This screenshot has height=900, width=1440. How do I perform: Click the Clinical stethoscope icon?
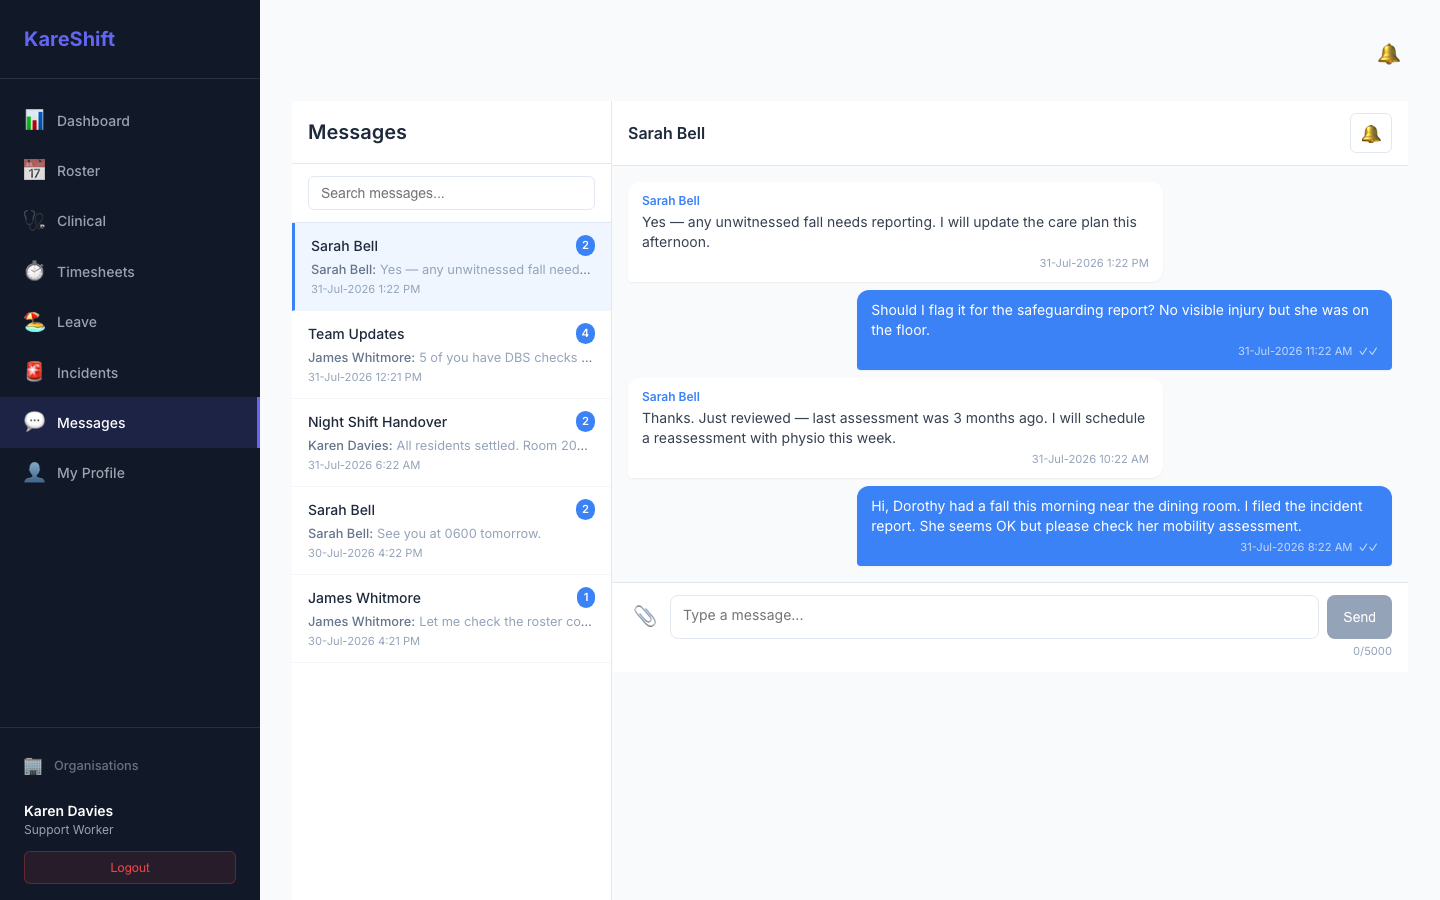tap(34, 220)
